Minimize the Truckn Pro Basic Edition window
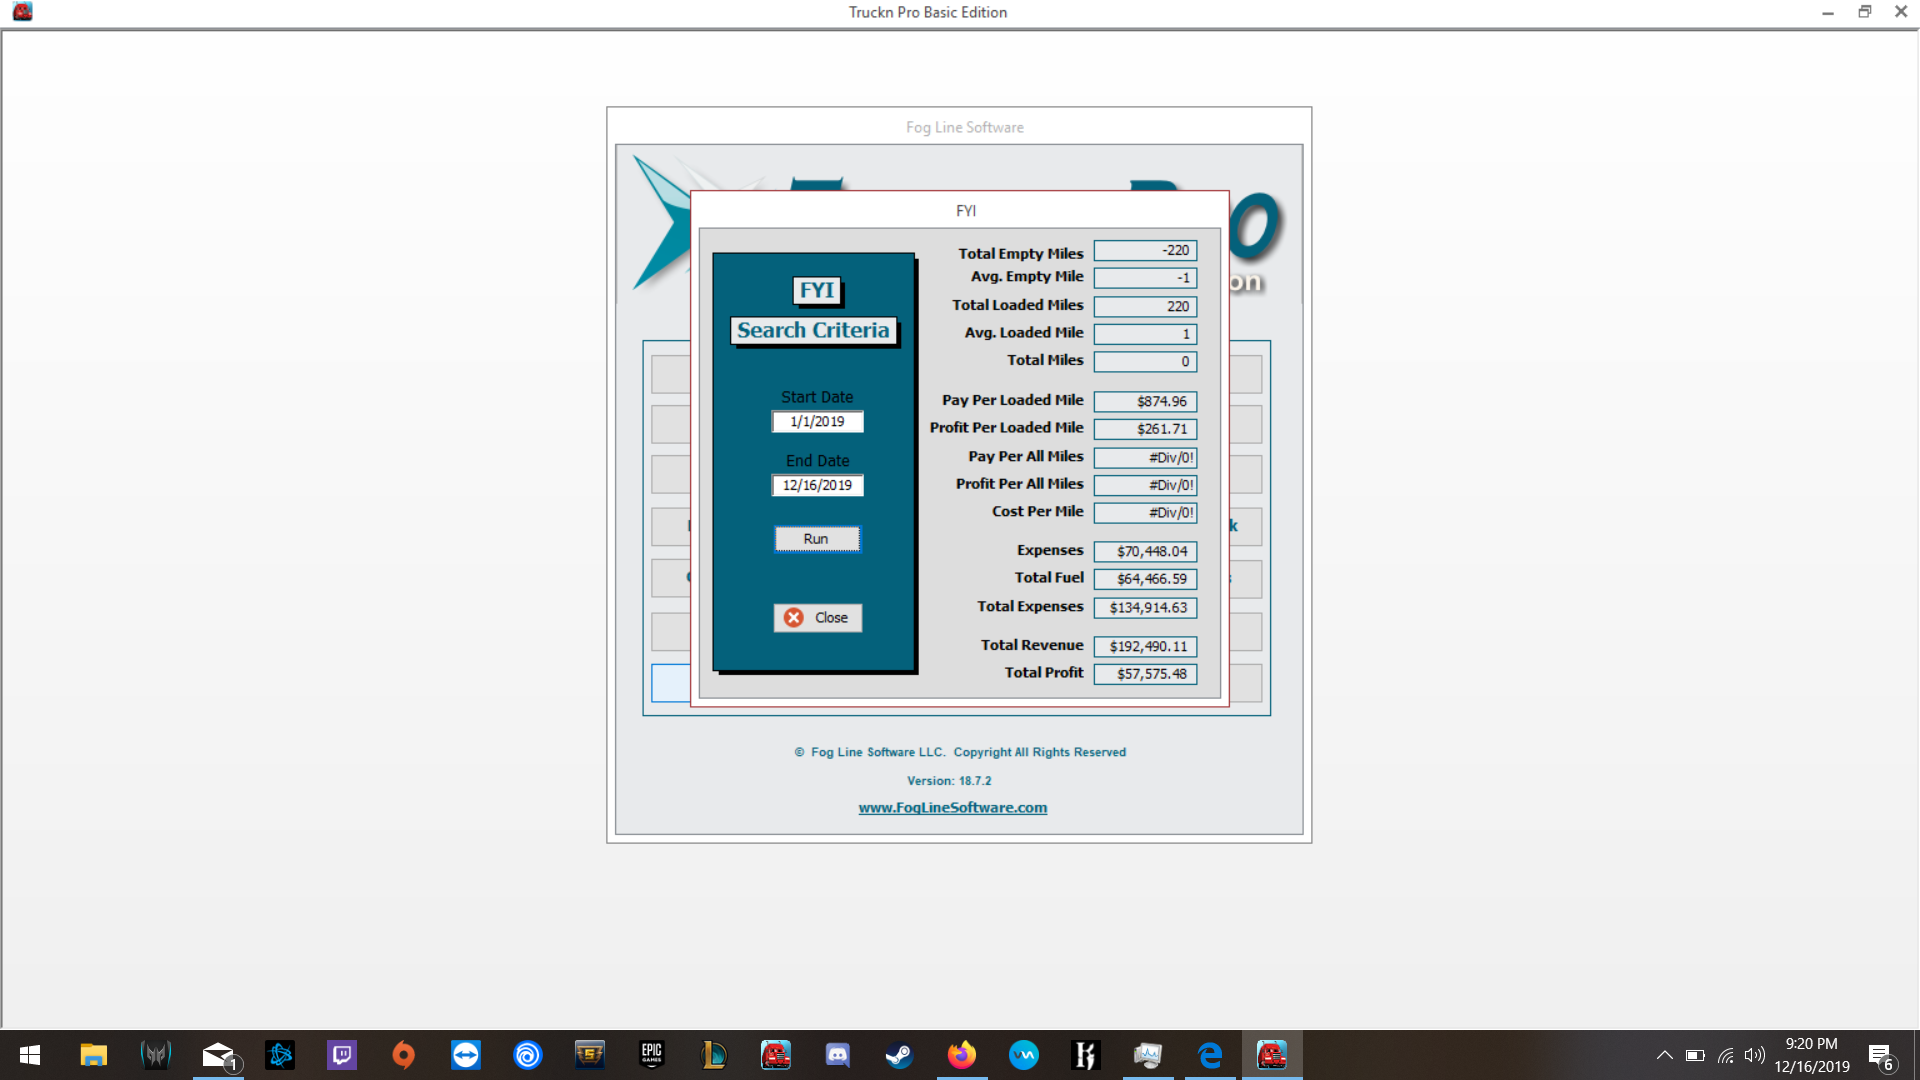The width and height of the screenshot is (1920, 1080). [1827, 12]
